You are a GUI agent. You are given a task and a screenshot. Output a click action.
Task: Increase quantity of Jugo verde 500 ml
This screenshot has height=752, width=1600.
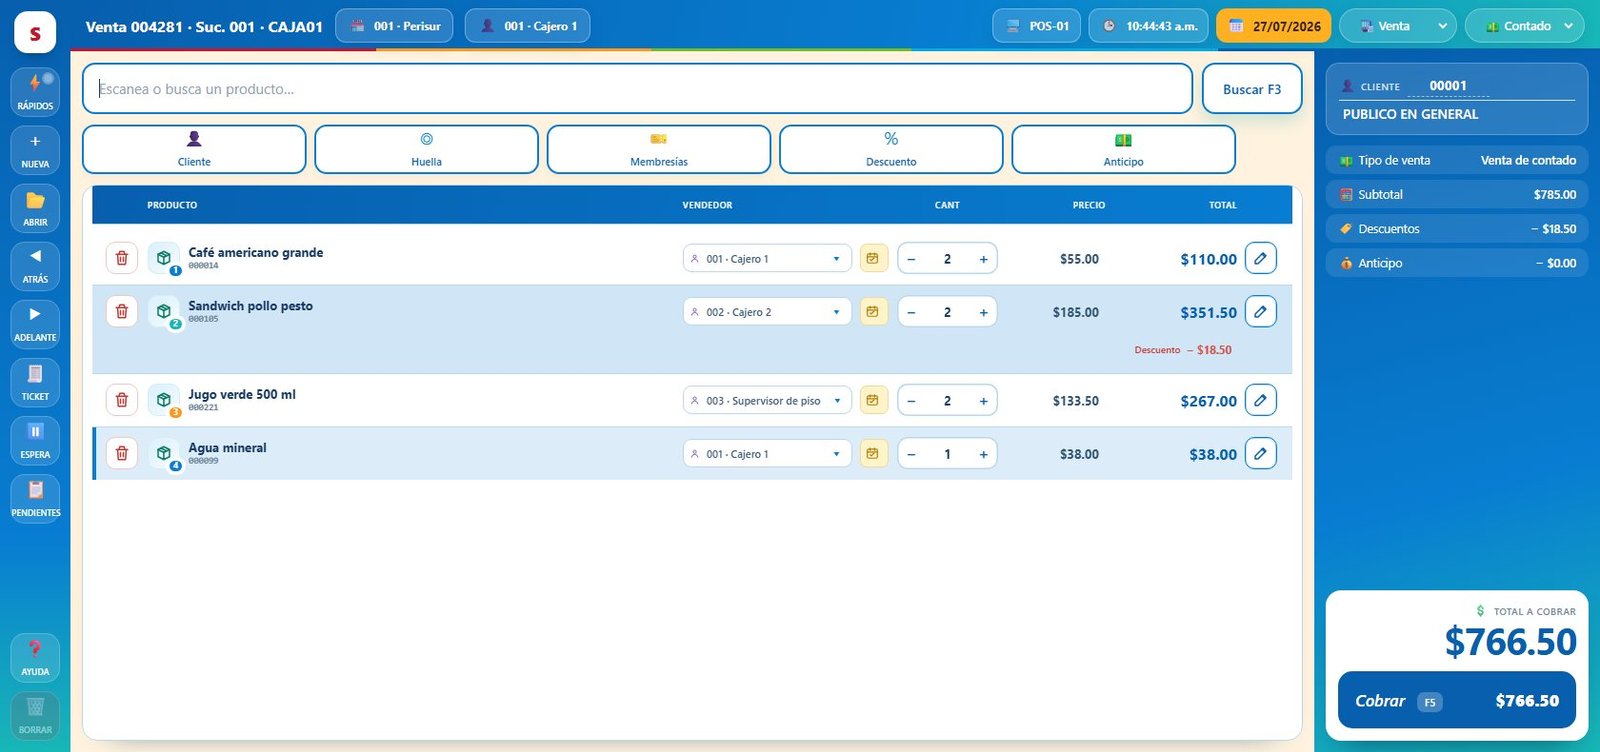[983, 401]
